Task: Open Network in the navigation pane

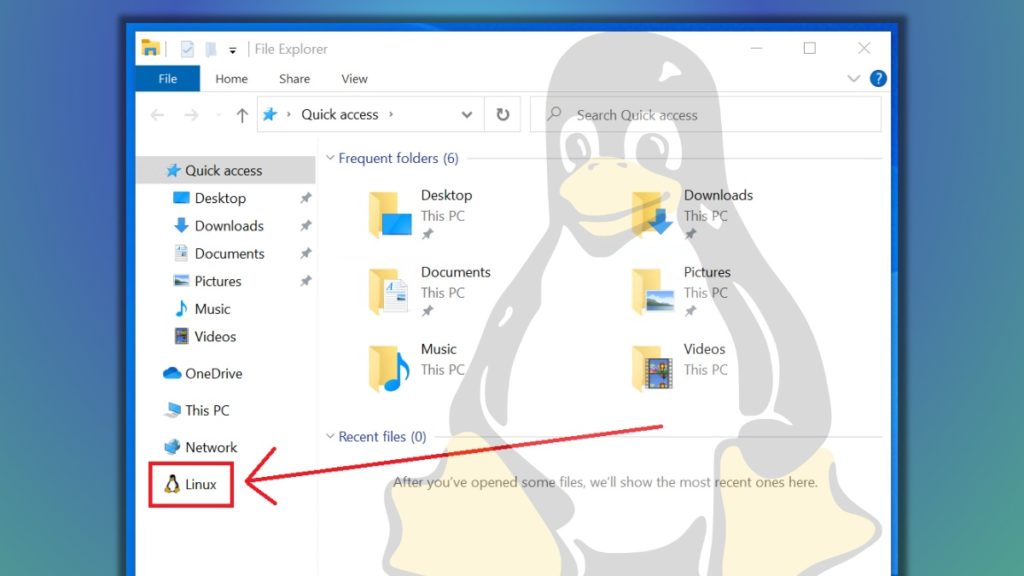Action: tap(211, 447)
